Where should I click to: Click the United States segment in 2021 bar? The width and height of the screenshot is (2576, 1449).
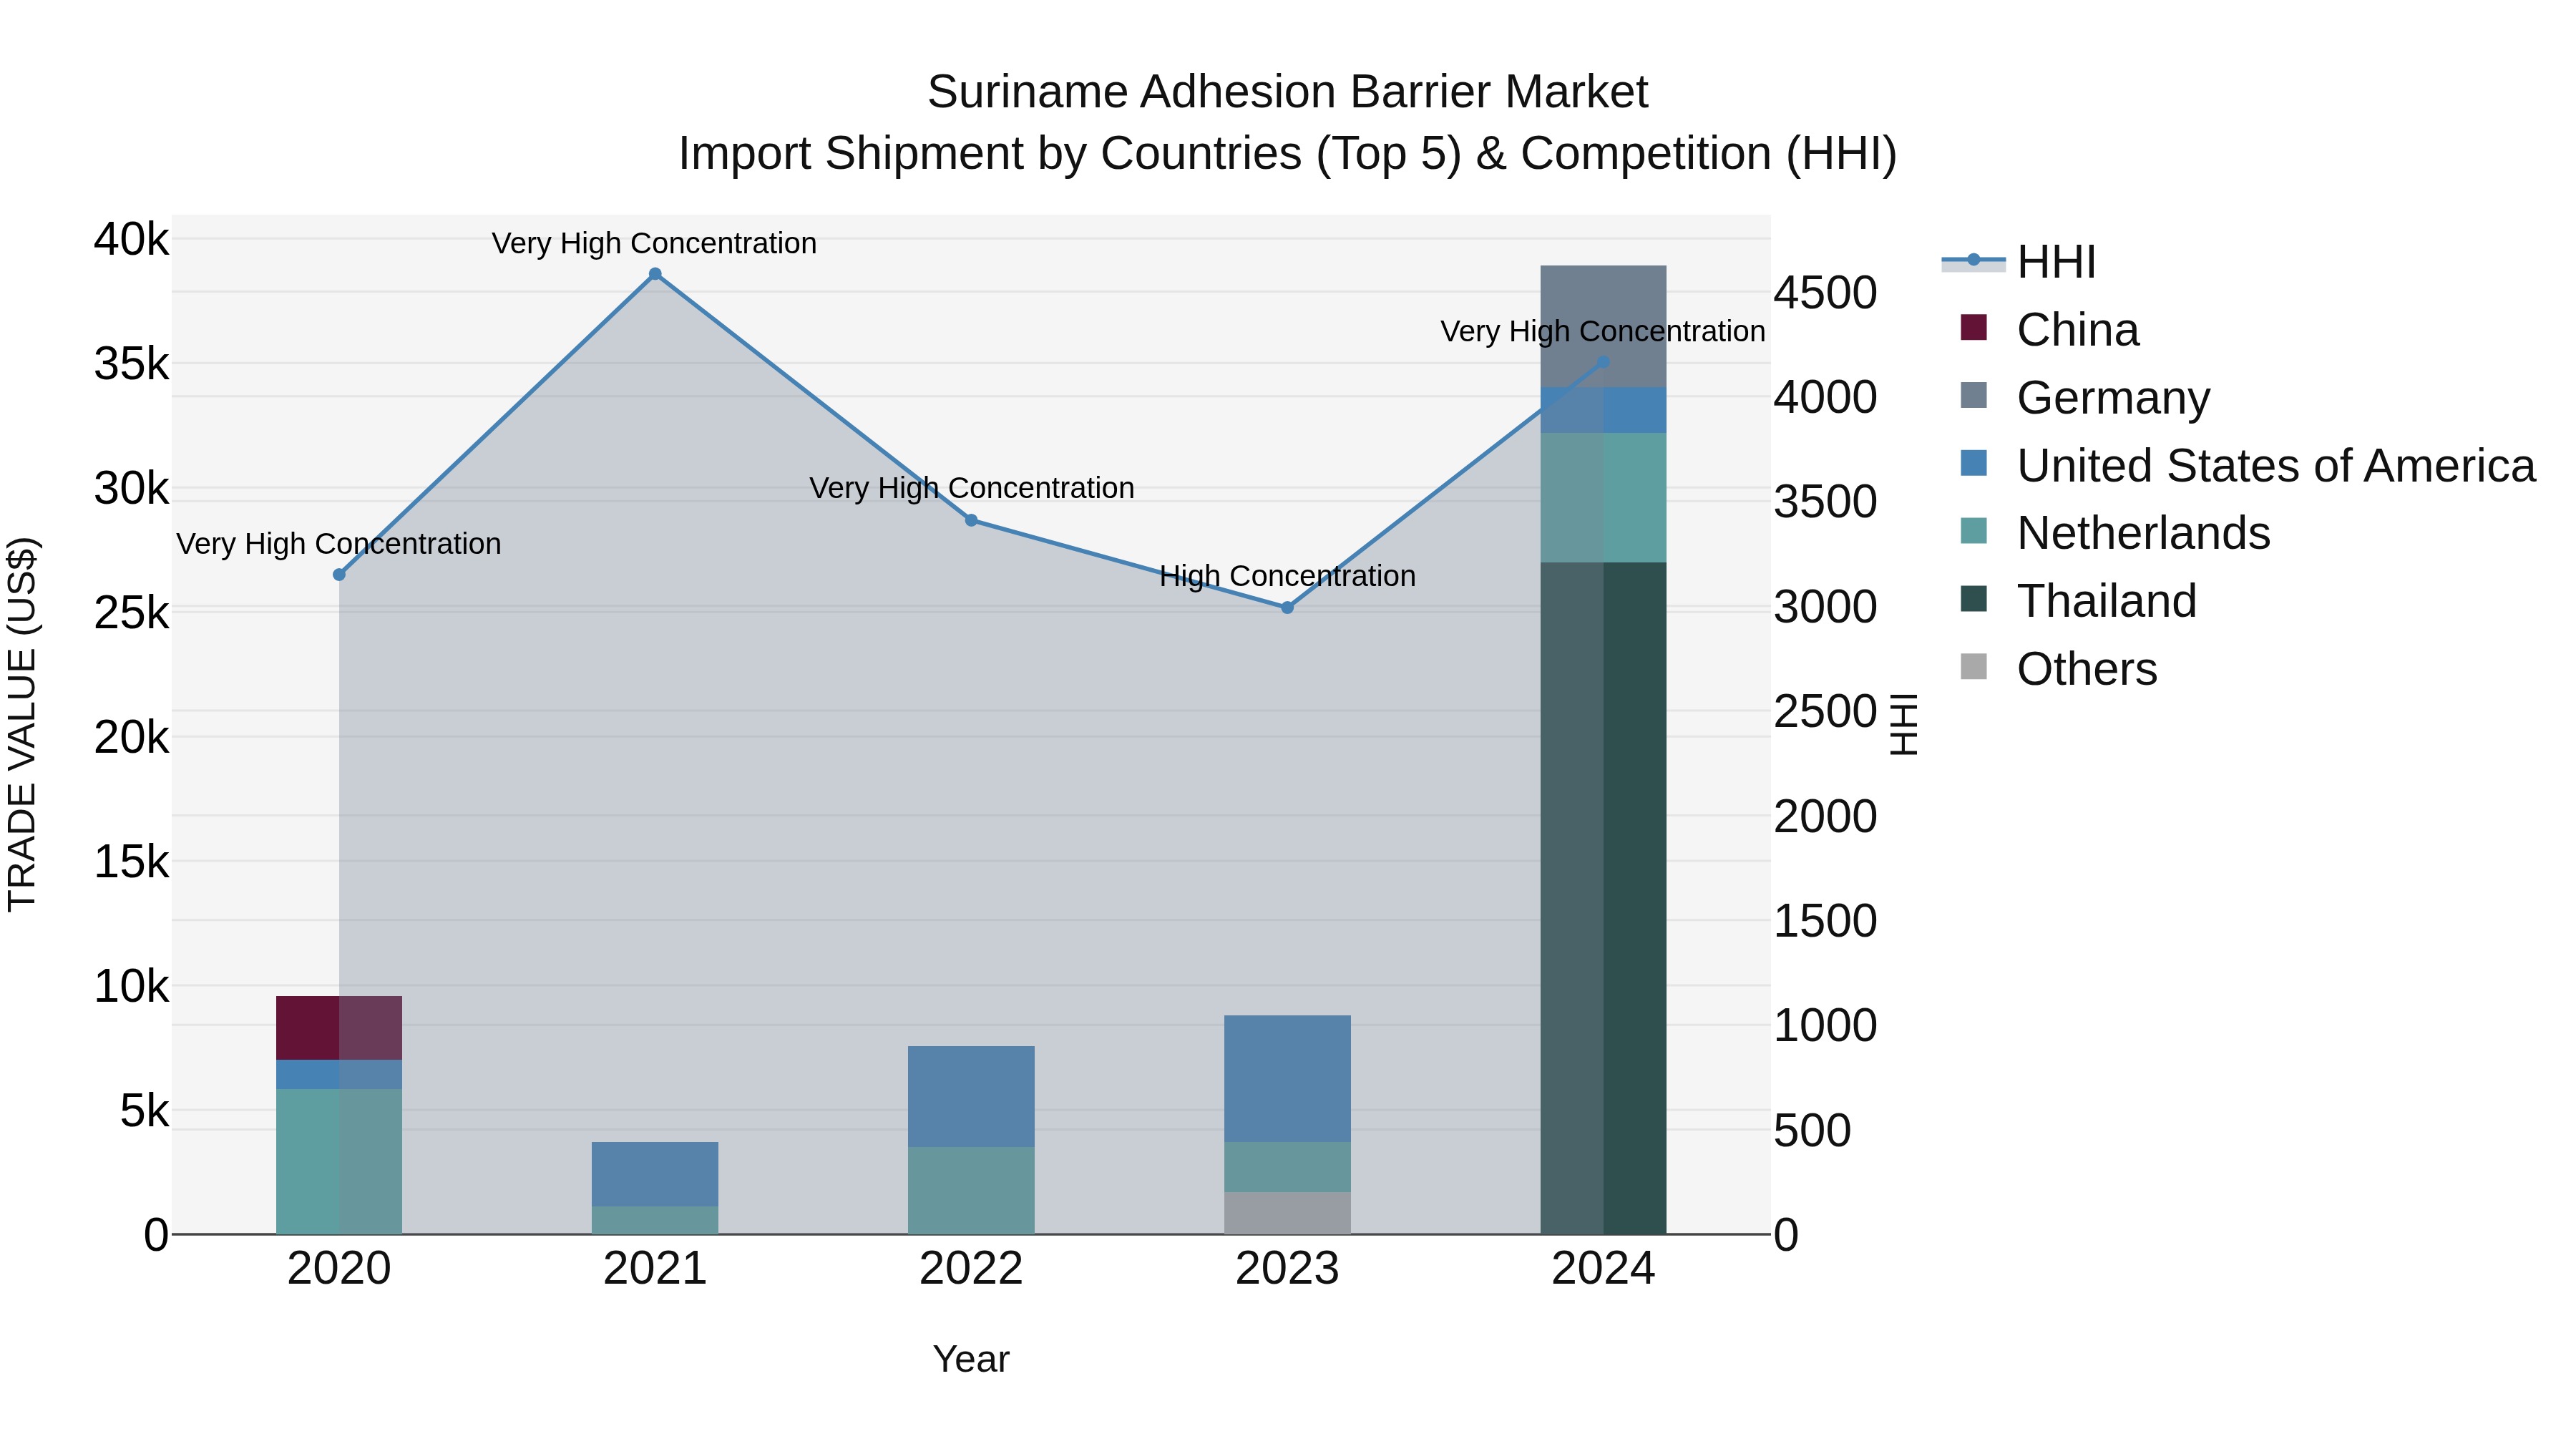(655, 1174)
